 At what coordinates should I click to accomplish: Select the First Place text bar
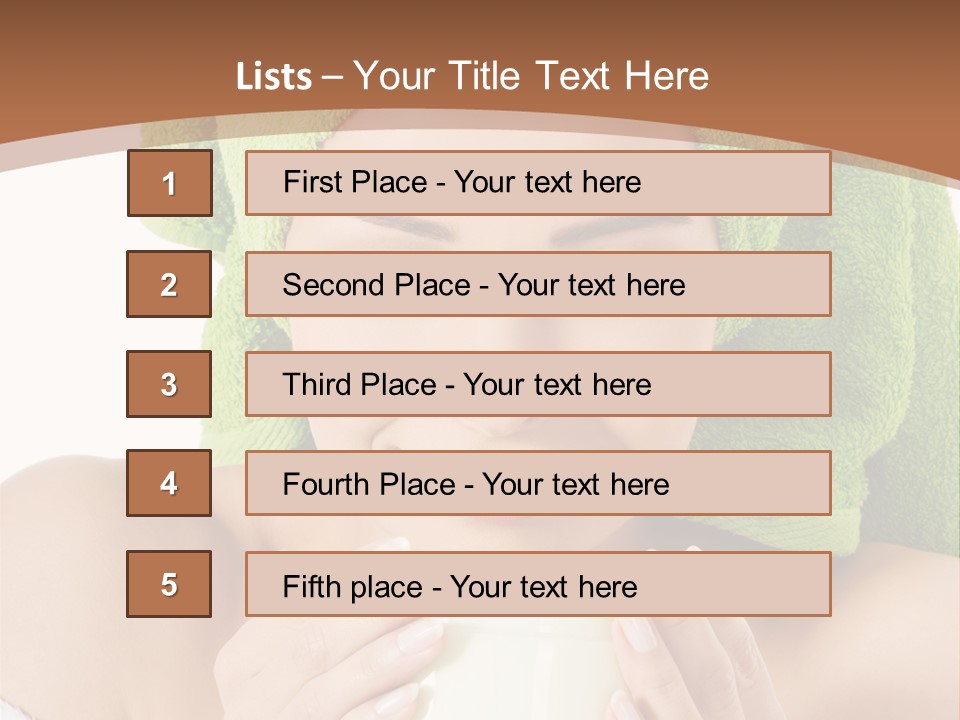coord(538,183)
